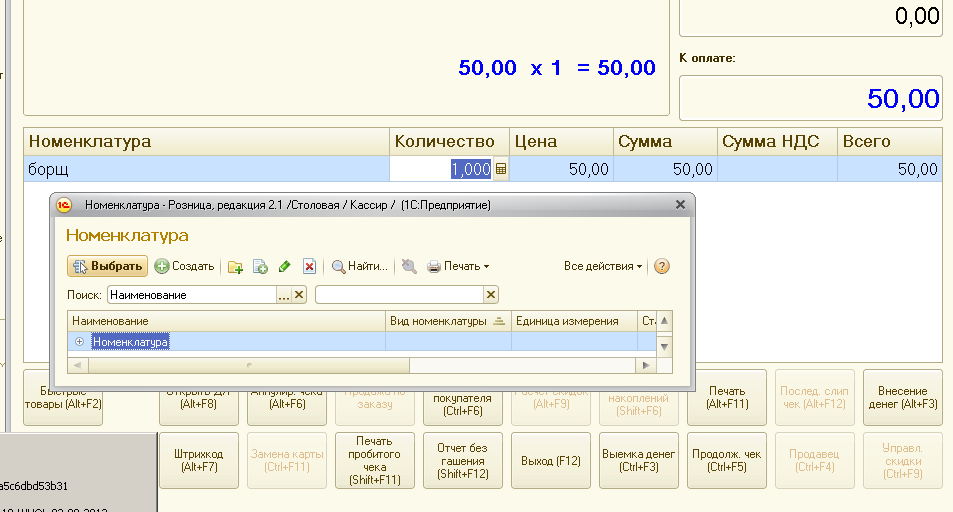Open the calculator icon in Количество cell

click(501, 170)
